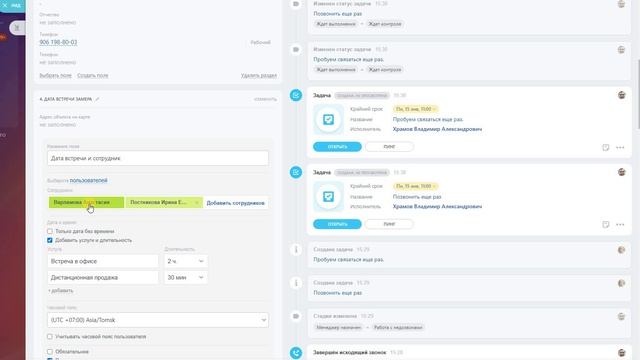Click 'пользователей' link
The image size is (640, 360).
click(x=89, y=180)
